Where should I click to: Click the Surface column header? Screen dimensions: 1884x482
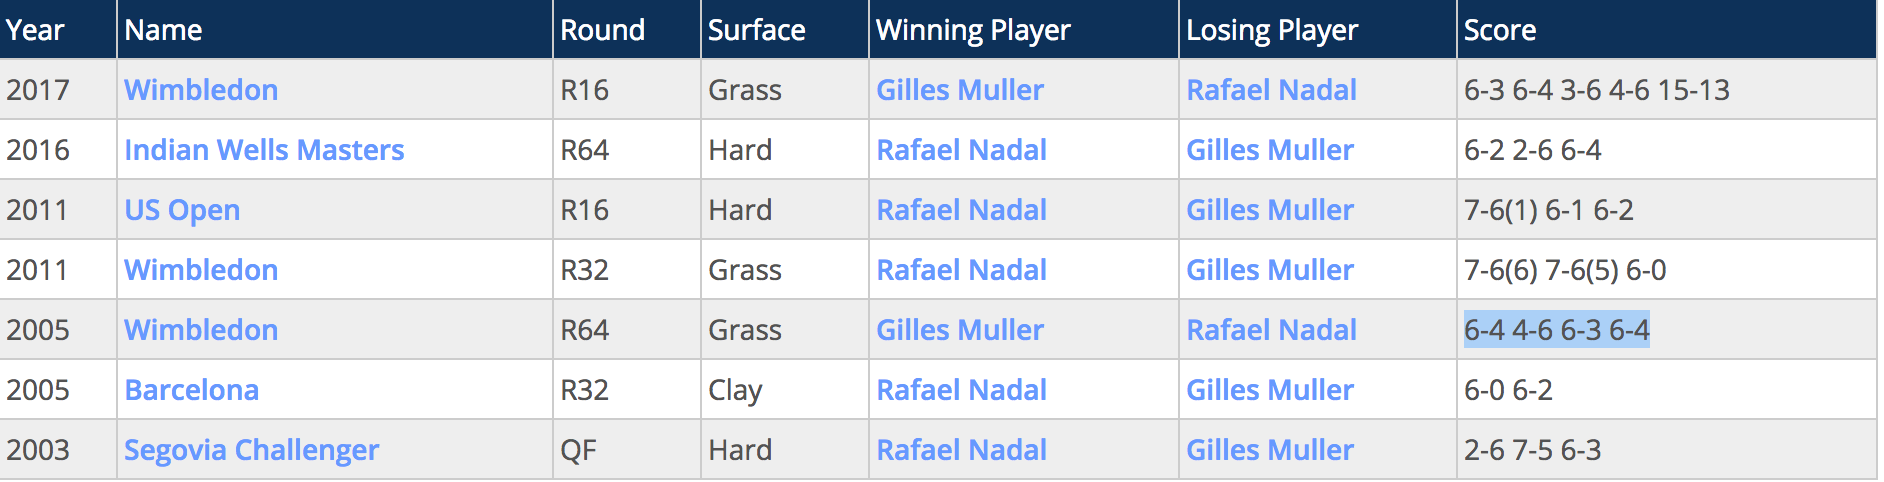click(756, 30)
